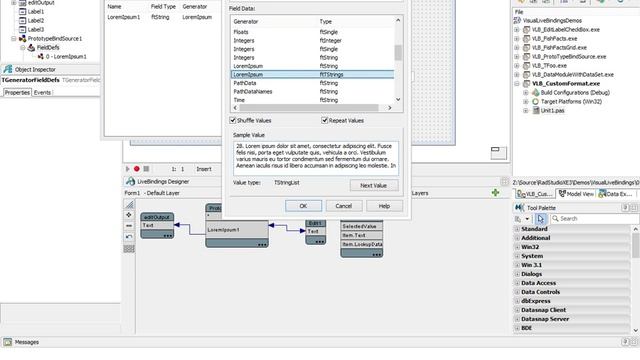The image size is (640, 360).
Task: Select the arrow pointer tool in Tool Palette
Action: 540,219
